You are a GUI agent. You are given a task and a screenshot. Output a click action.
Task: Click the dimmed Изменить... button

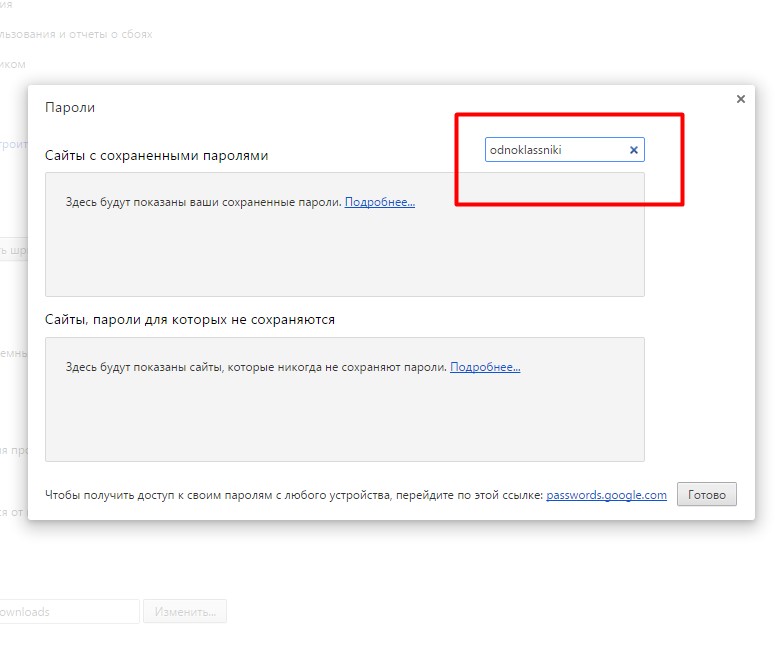[185, 612]
